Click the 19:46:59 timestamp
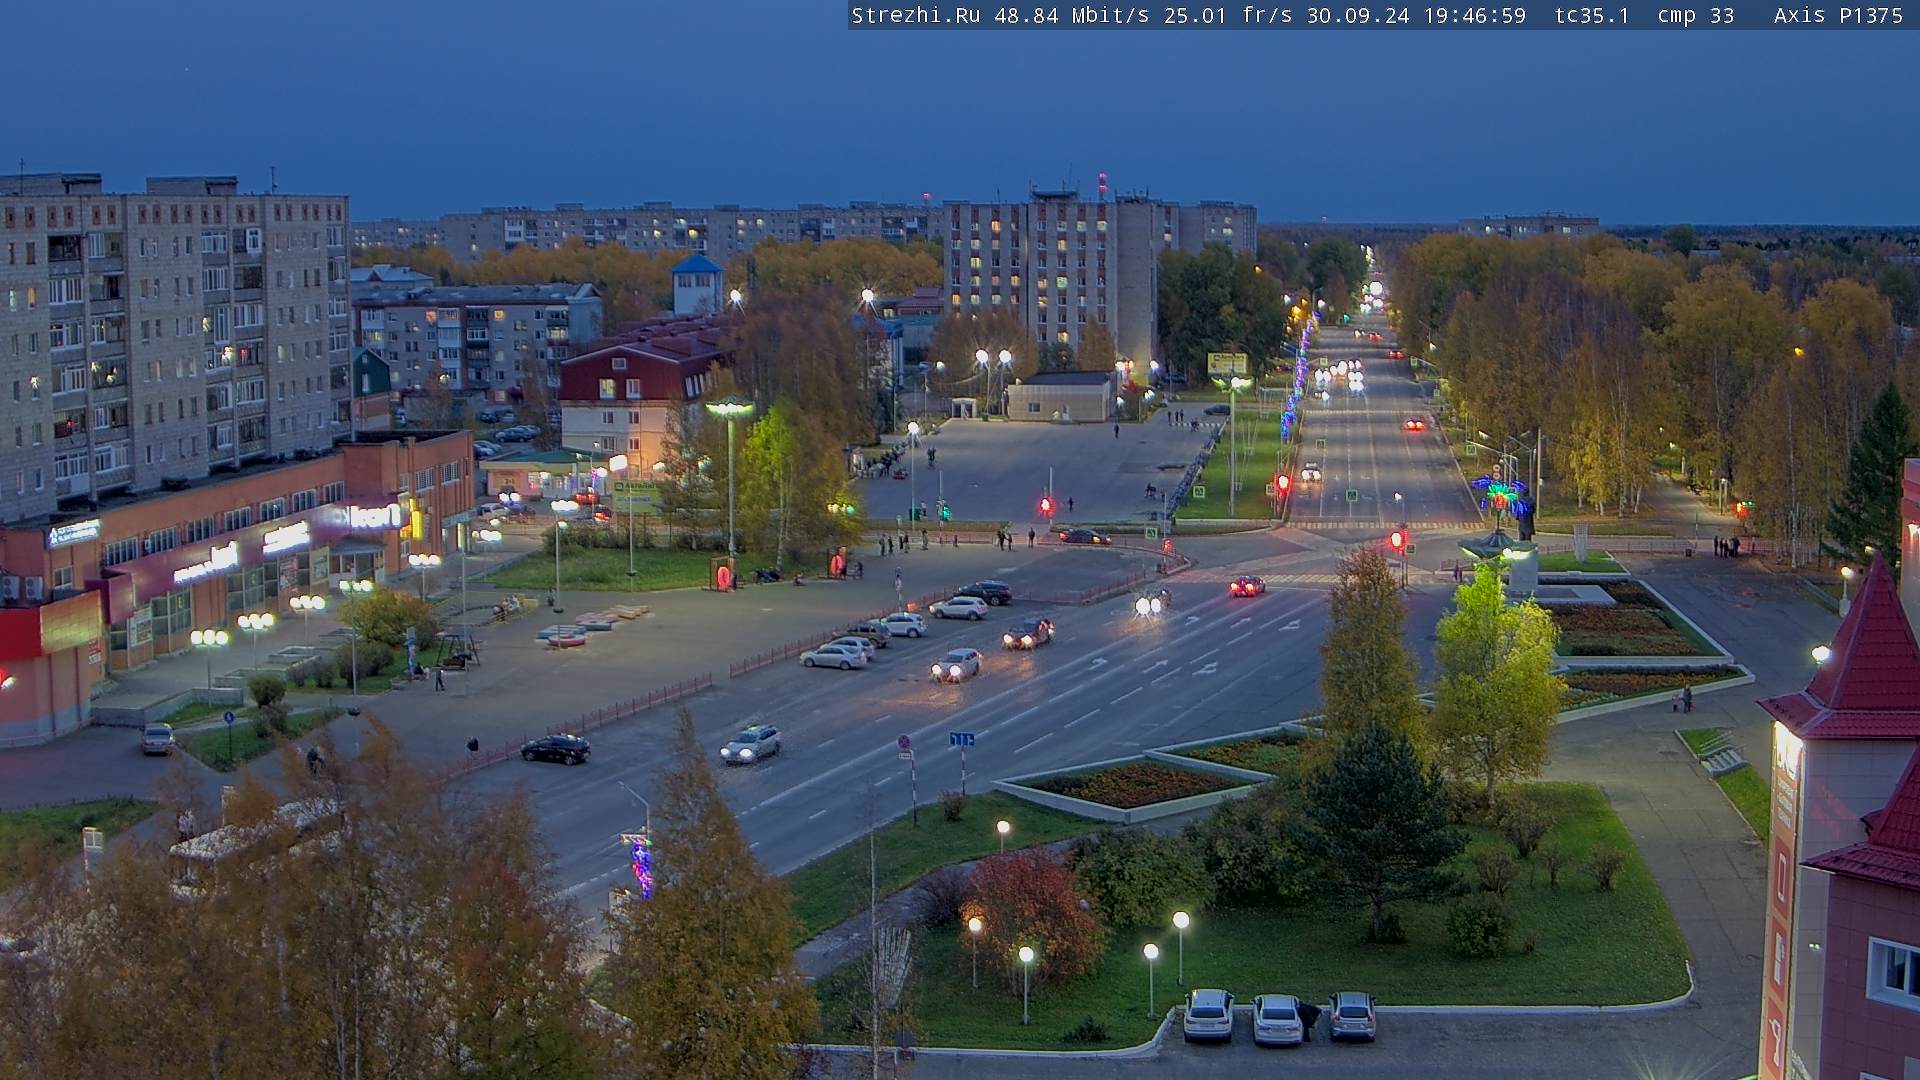Image resolution: width=1920 pixels, height=1080 pixels. point(1475,16)
